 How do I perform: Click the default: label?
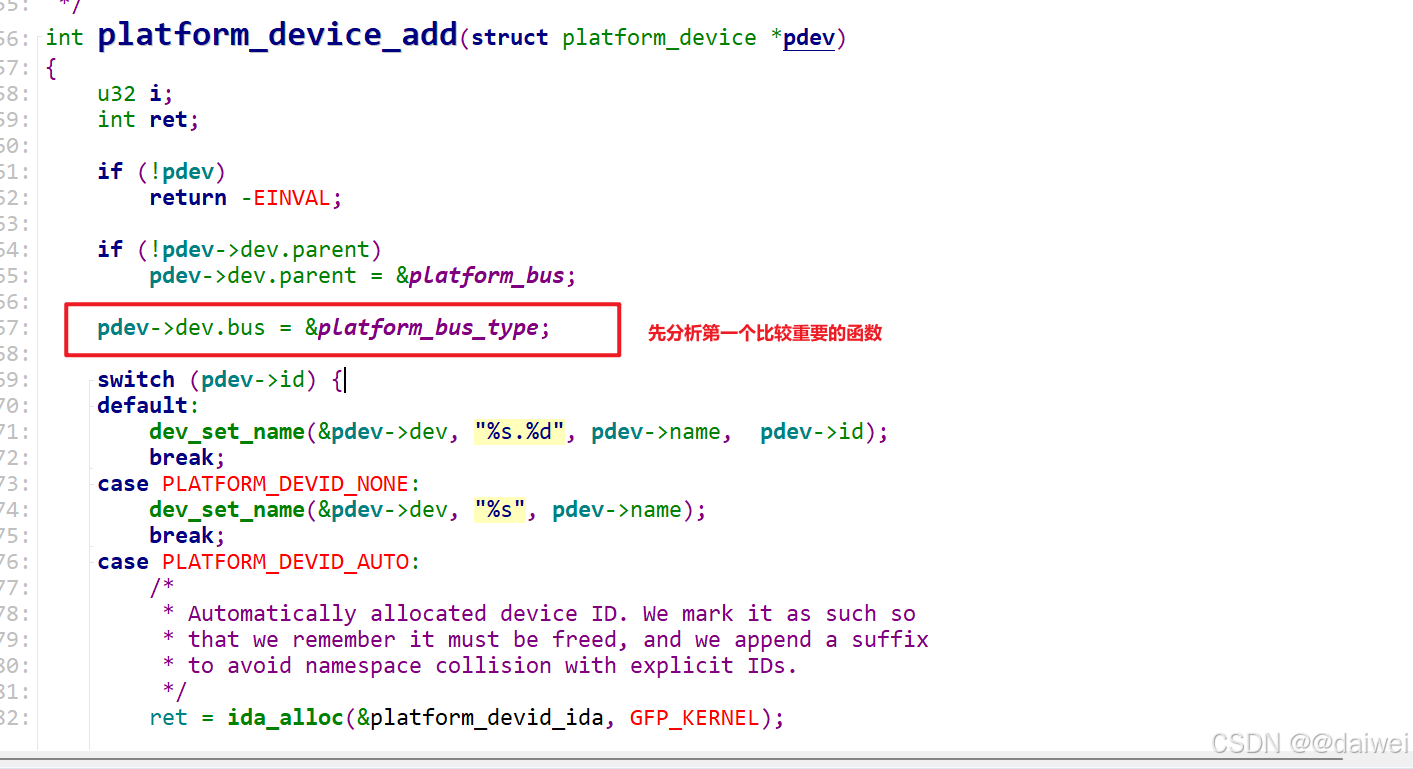coord(148,406)
